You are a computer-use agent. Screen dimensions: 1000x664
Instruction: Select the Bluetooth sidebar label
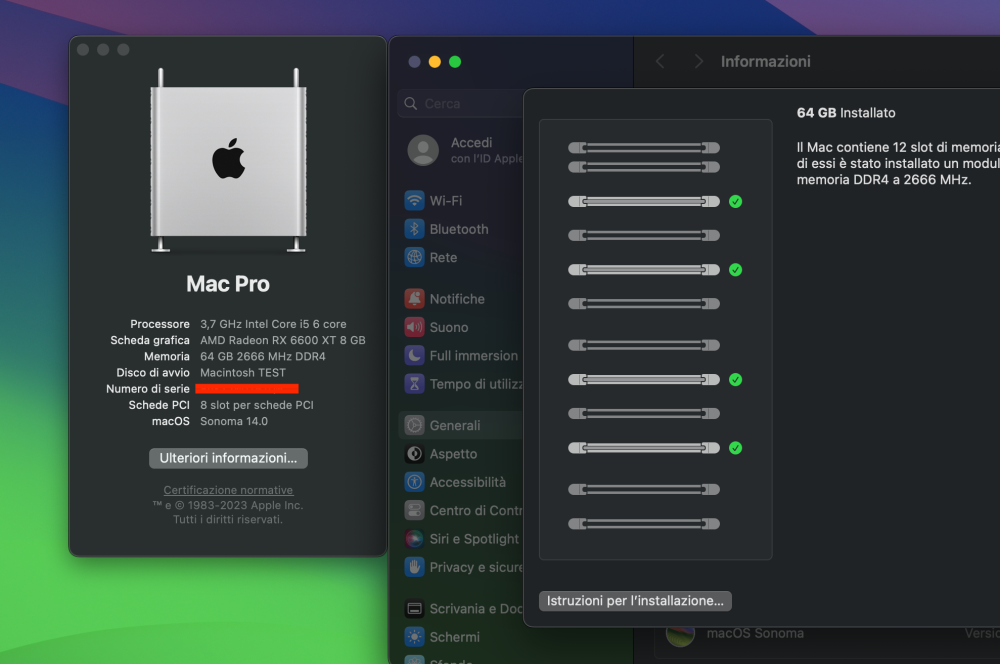(459, 229)
